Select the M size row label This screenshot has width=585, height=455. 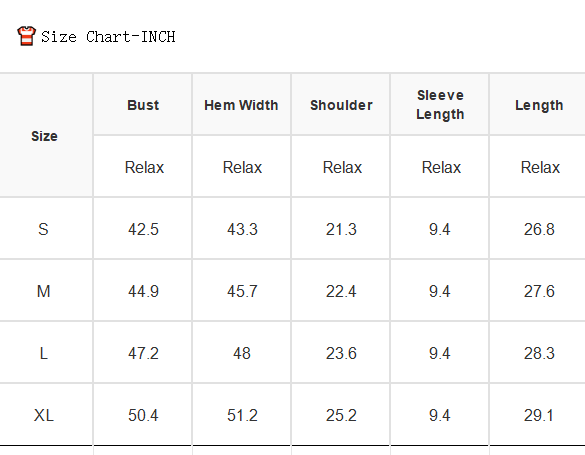[x=44, y=291]
